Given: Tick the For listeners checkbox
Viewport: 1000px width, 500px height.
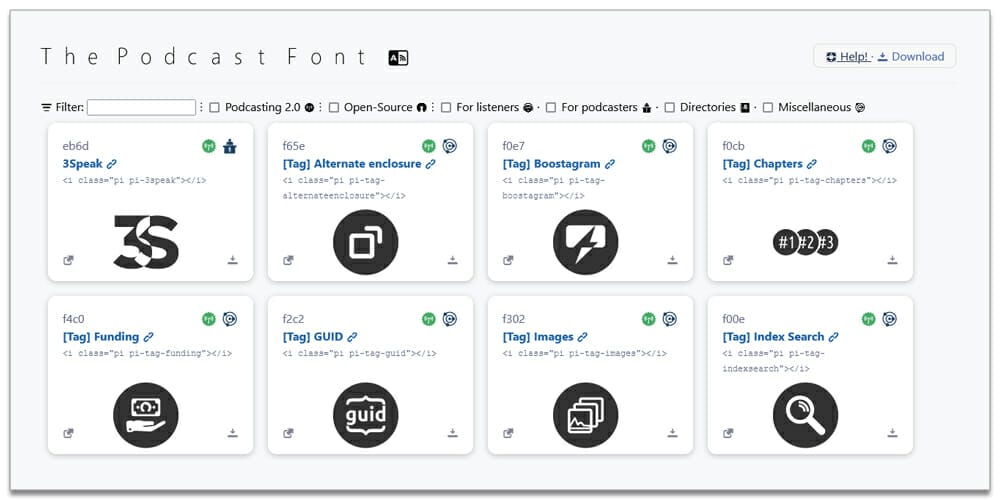Looking at the screenshot, I should [x=446, y=108].
